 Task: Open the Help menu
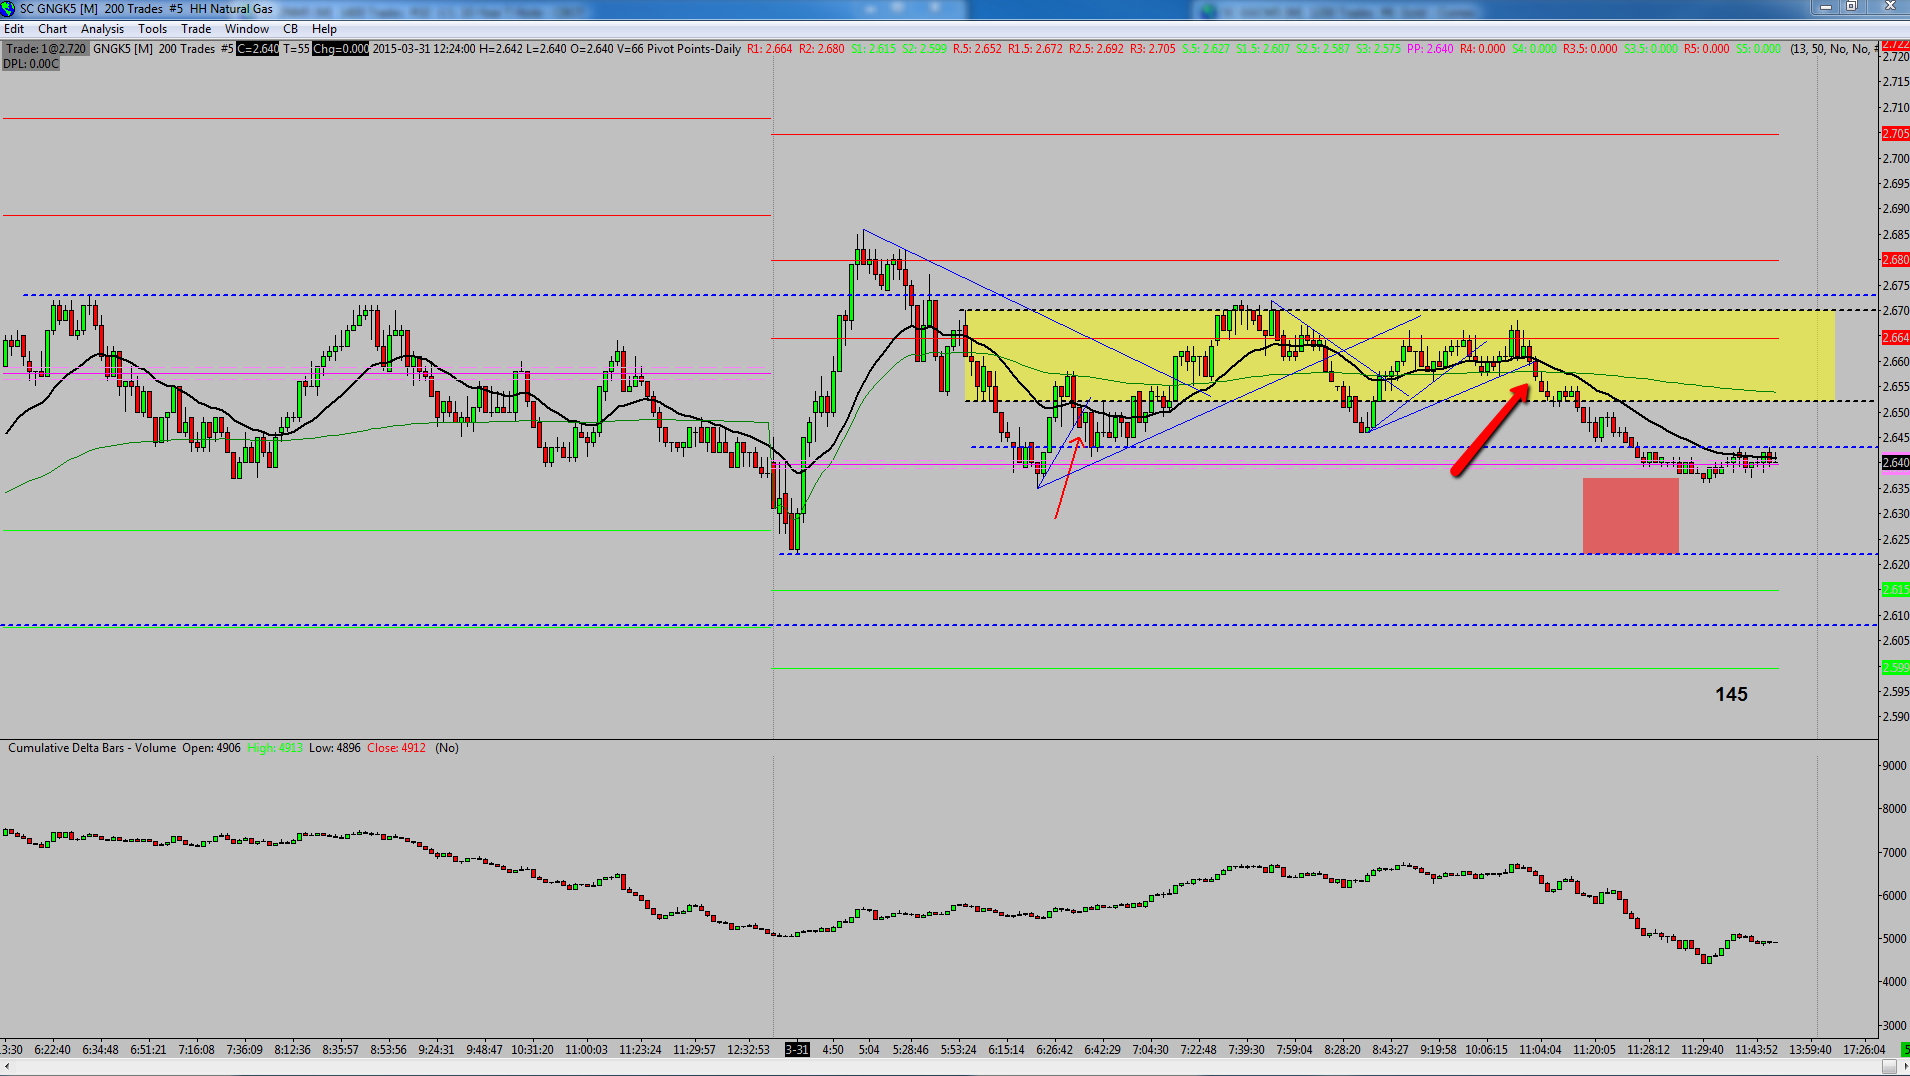(324, 29)
